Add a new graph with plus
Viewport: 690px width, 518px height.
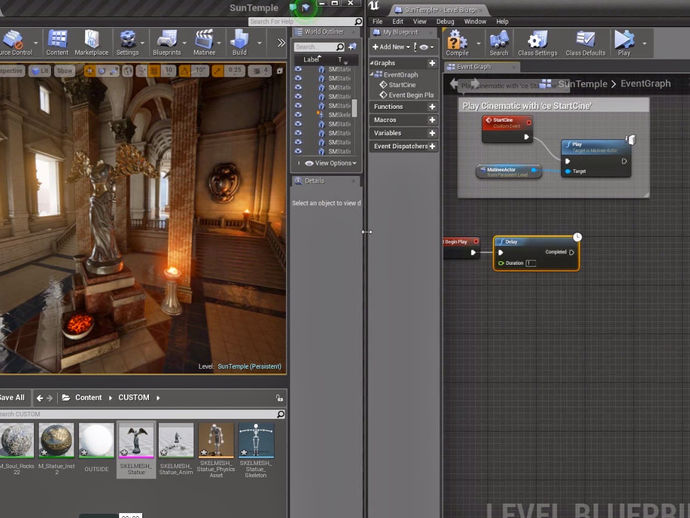click(432, 63)
